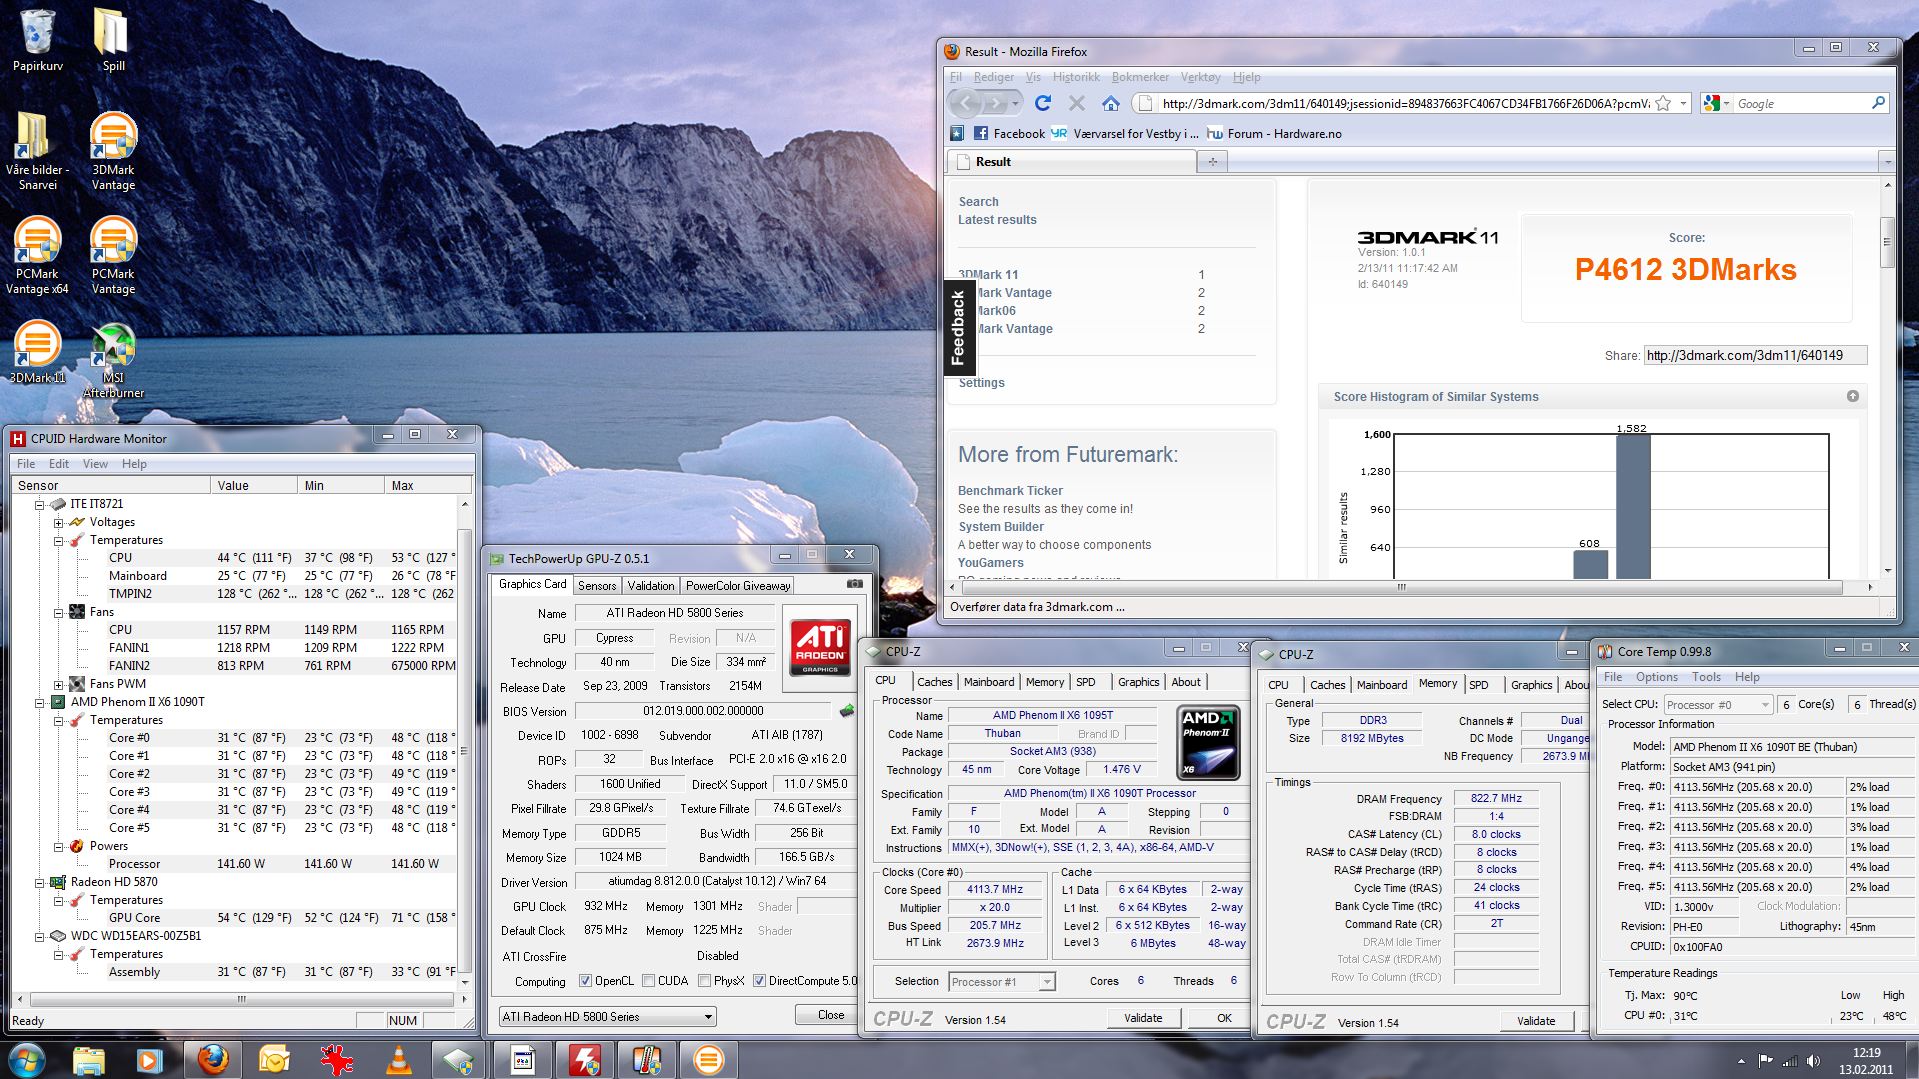1919x1079 pixels.
Task: Expand the Fans PWM node
Action: pos(59,684)
